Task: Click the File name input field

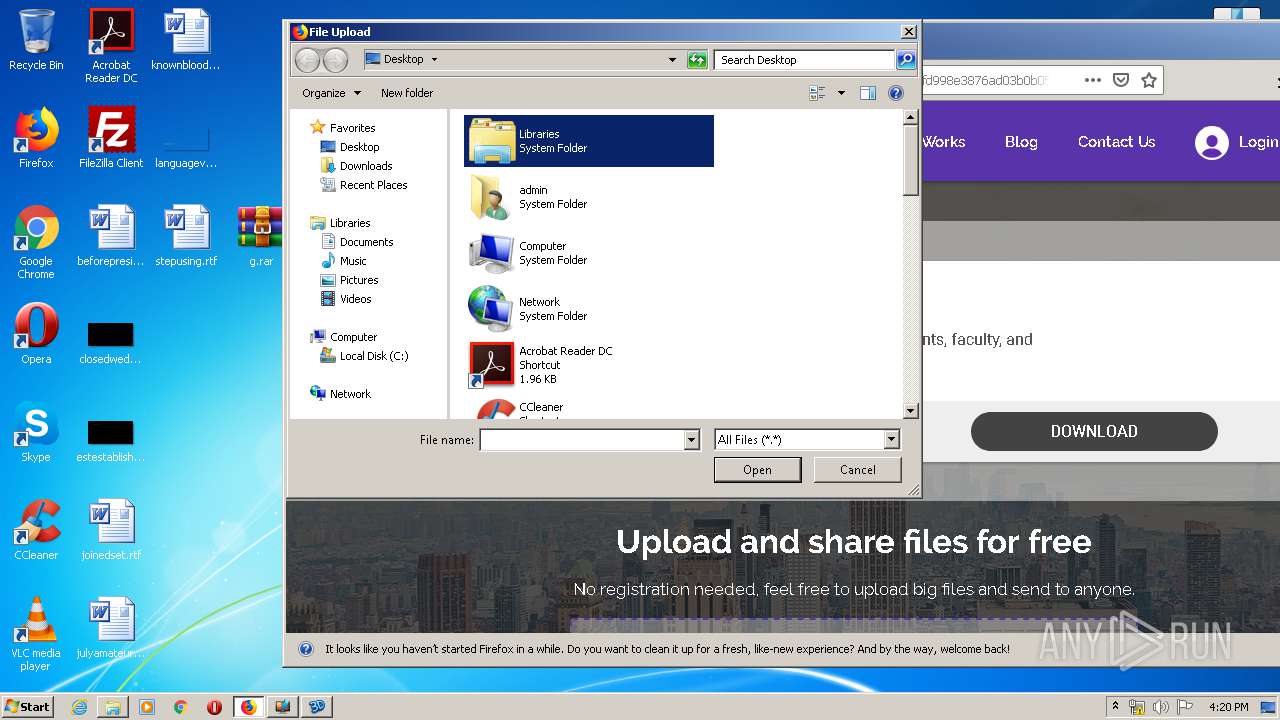Action: pos(581,440)
